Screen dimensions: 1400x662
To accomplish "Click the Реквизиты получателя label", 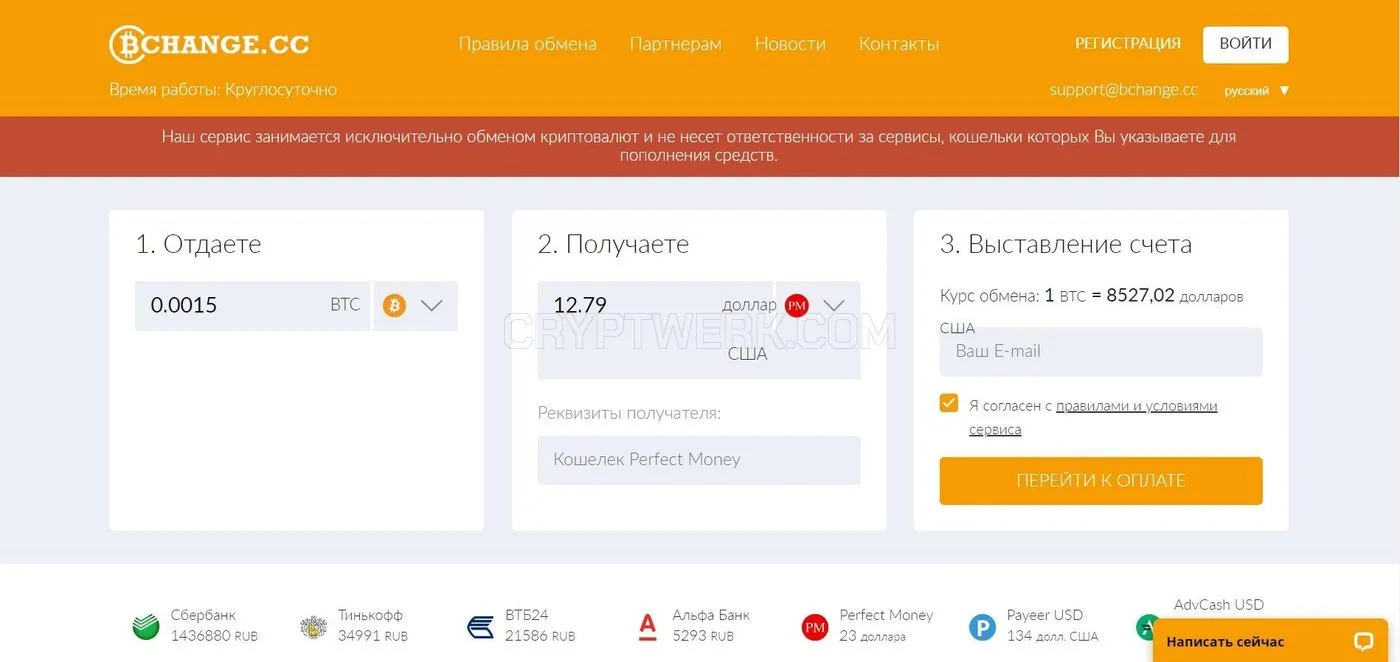I will click(629, 413).
